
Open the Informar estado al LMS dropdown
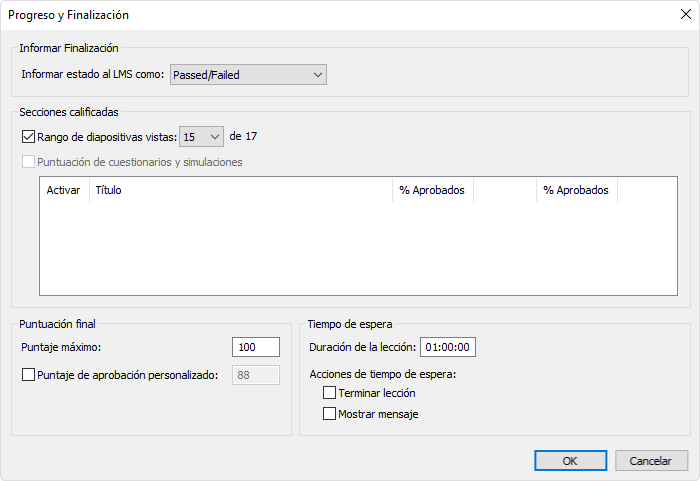[248, 75]
